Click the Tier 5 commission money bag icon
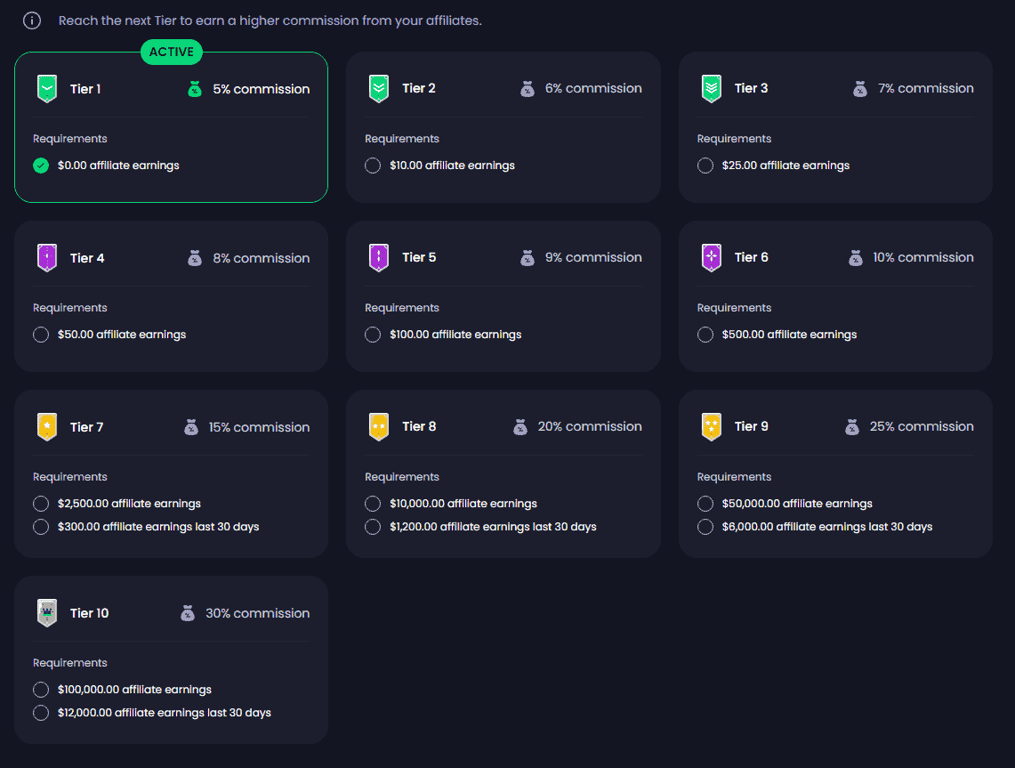1015x768 pixels. pyautogui.click(x=527, y=258)
